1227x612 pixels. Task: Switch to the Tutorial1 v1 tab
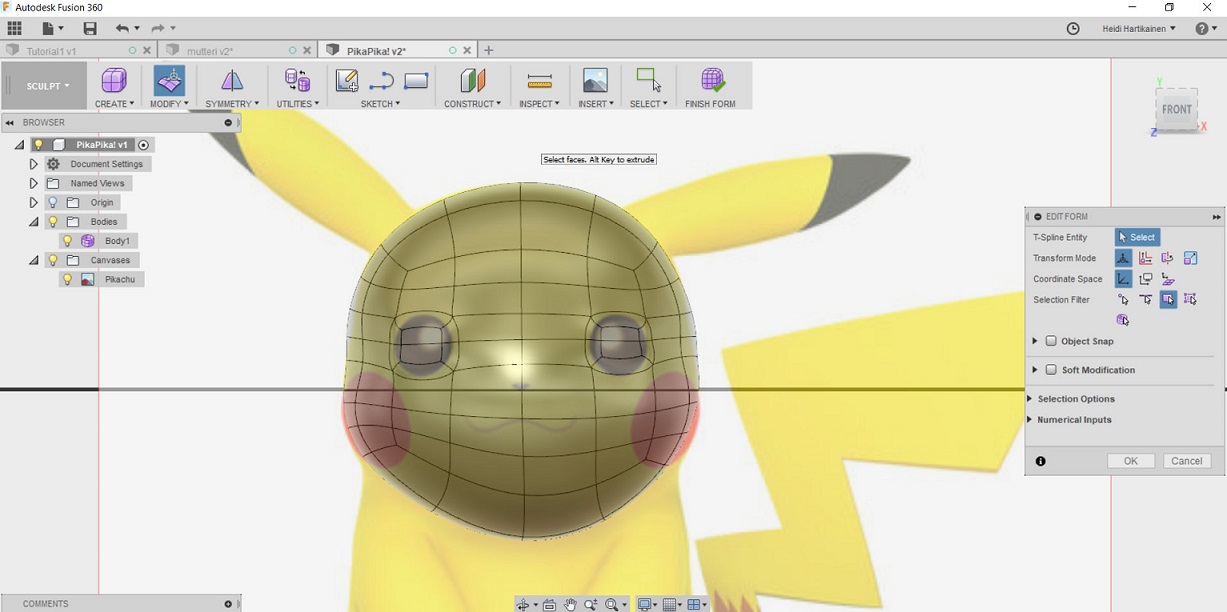51,50
